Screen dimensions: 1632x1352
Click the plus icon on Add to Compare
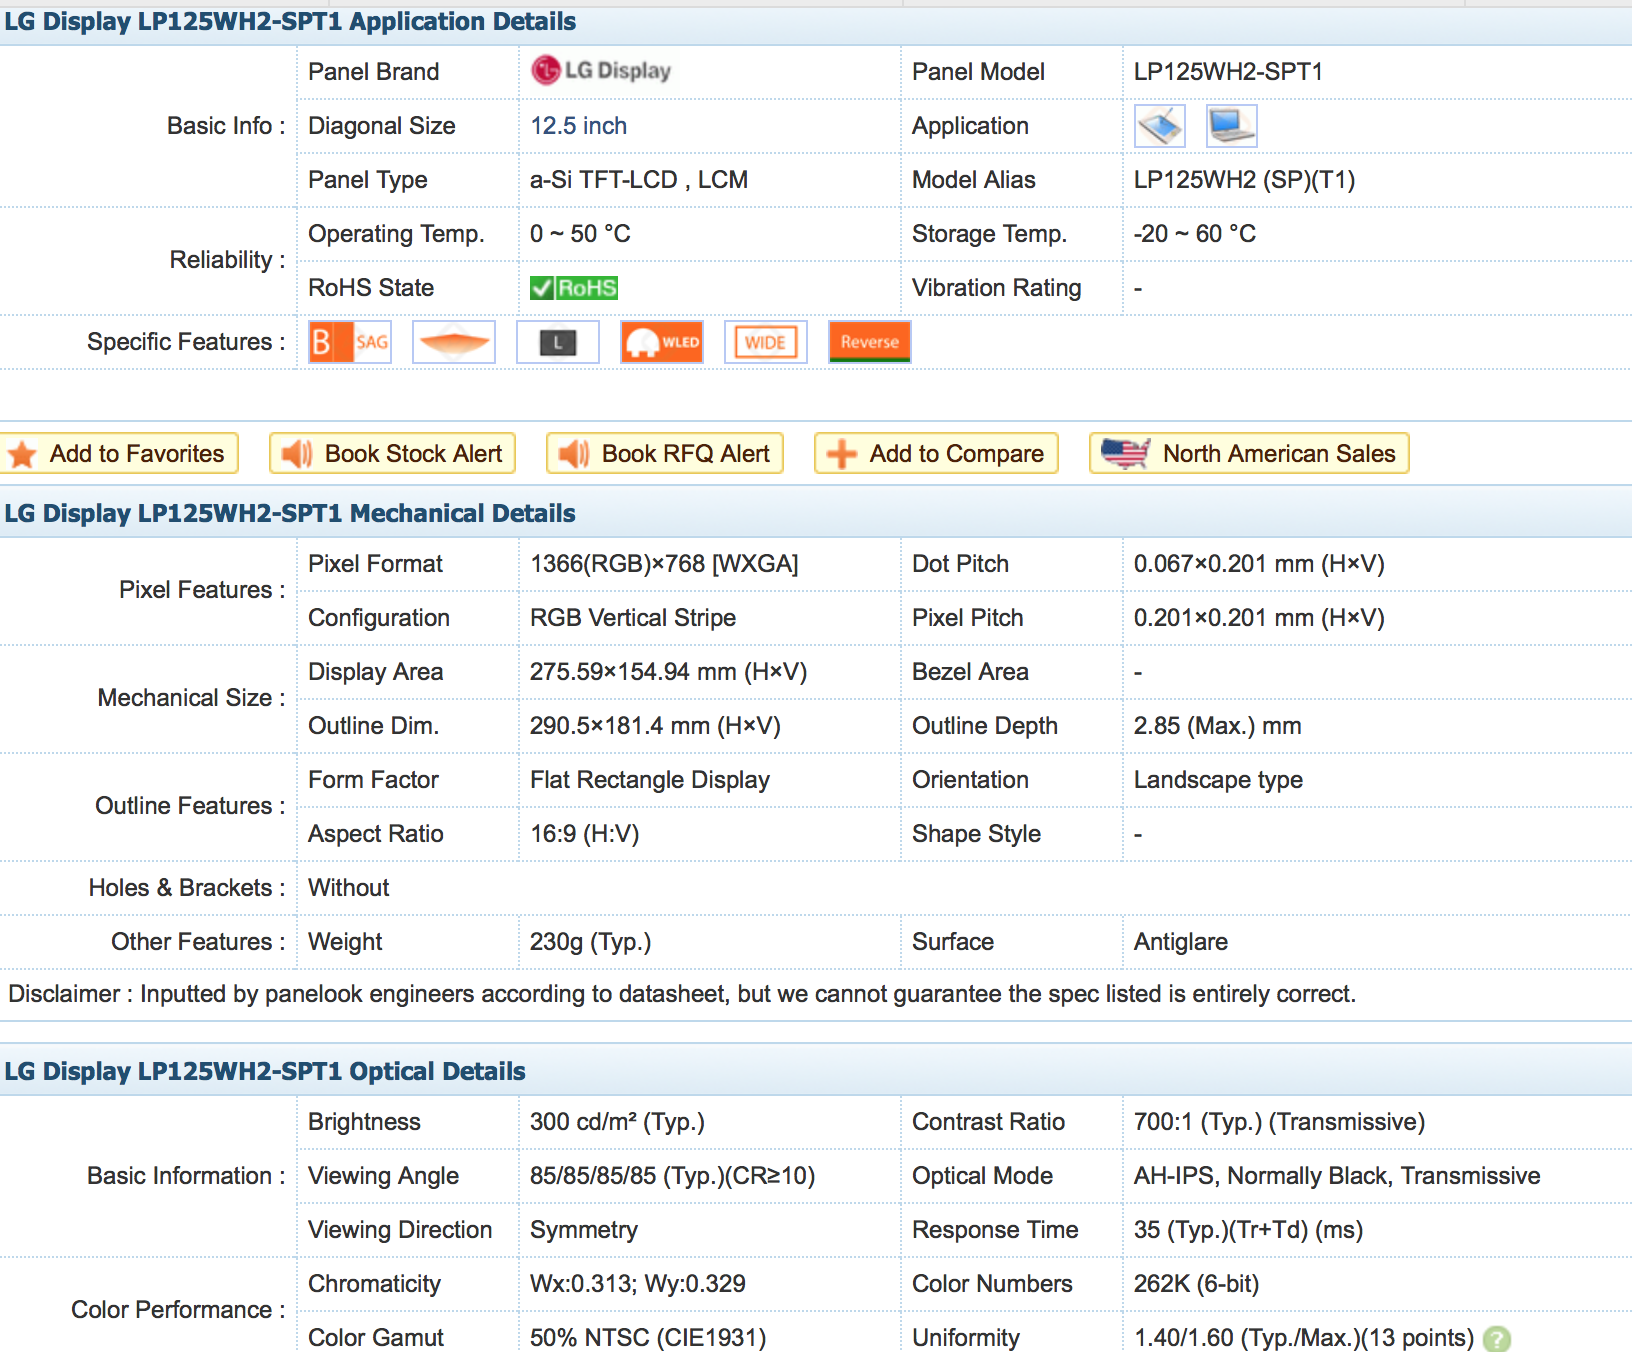[842, 454]
